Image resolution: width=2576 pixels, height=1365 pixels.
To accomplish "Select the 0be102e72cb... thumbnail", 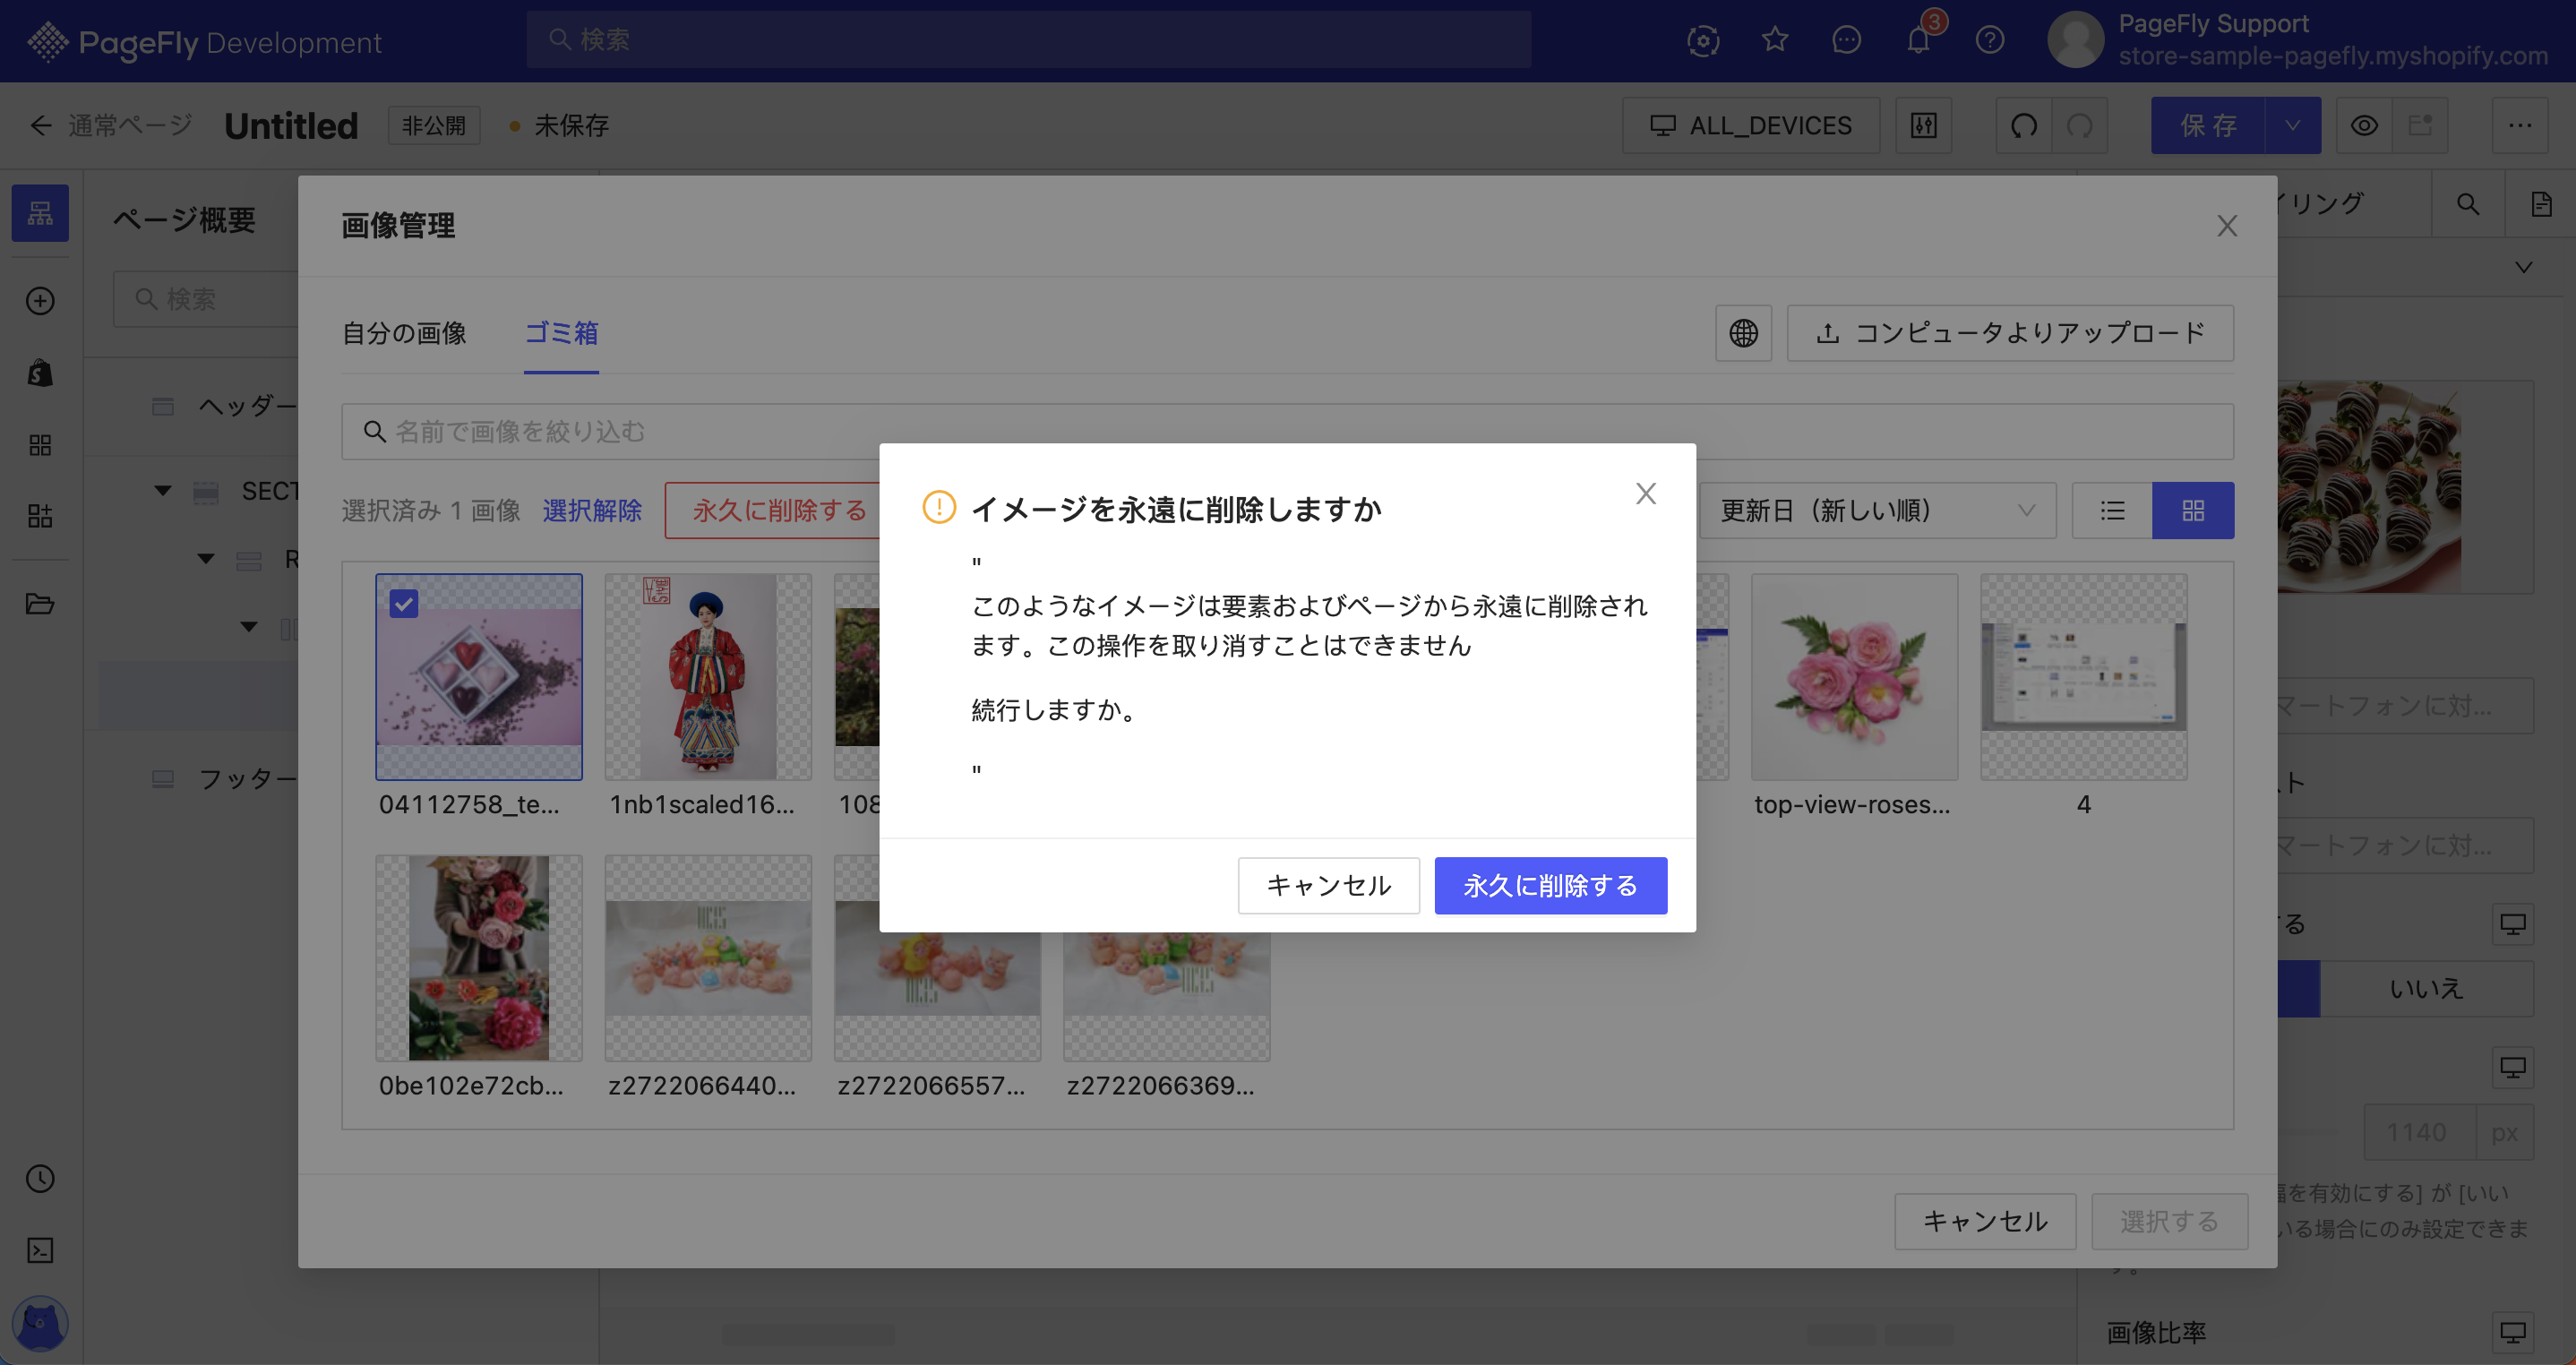I will 479,957.
